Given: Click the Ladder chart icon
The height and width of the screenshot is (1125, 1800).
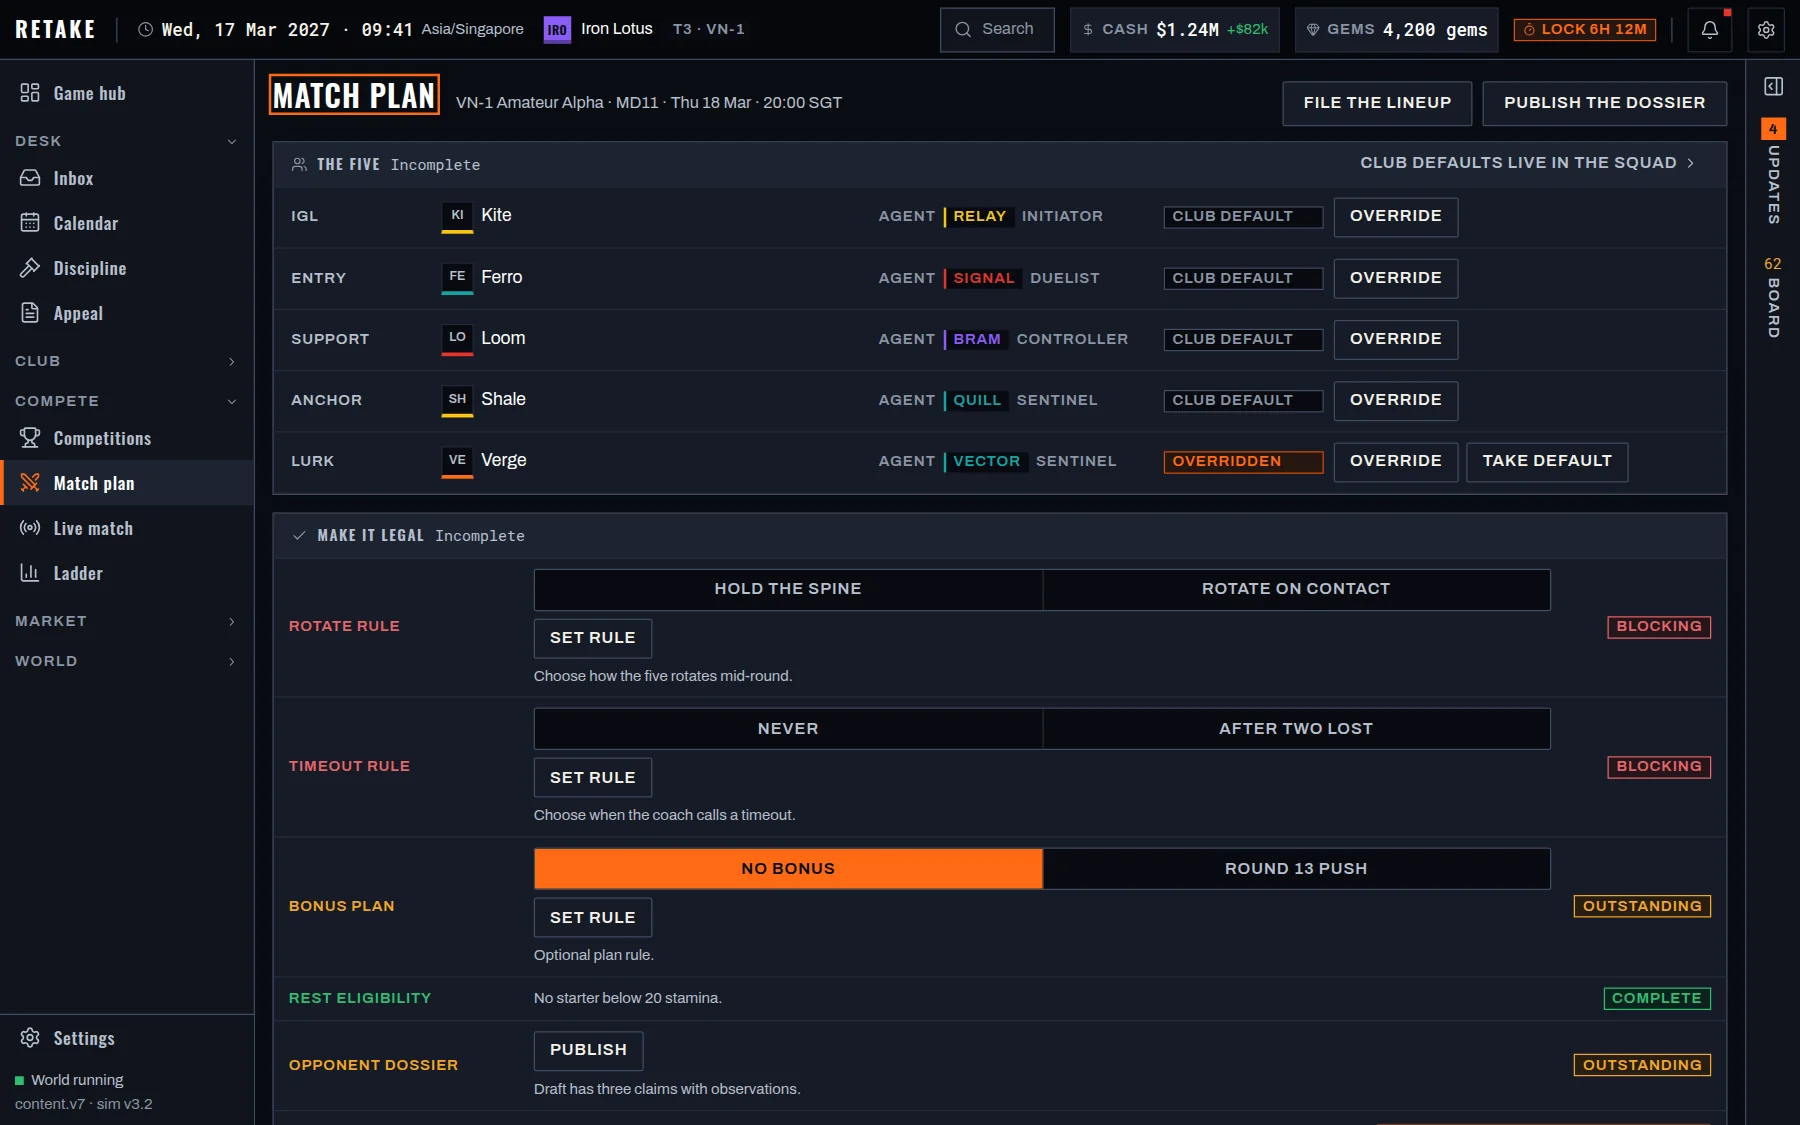Looking at the screenshot, I should pos(30,573).
